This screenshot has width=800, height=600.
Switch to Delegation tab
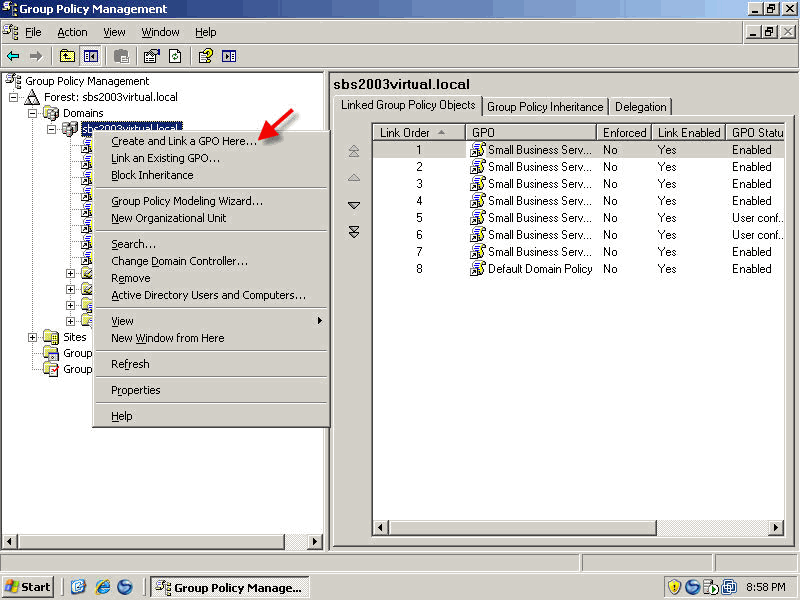point(640,107)
